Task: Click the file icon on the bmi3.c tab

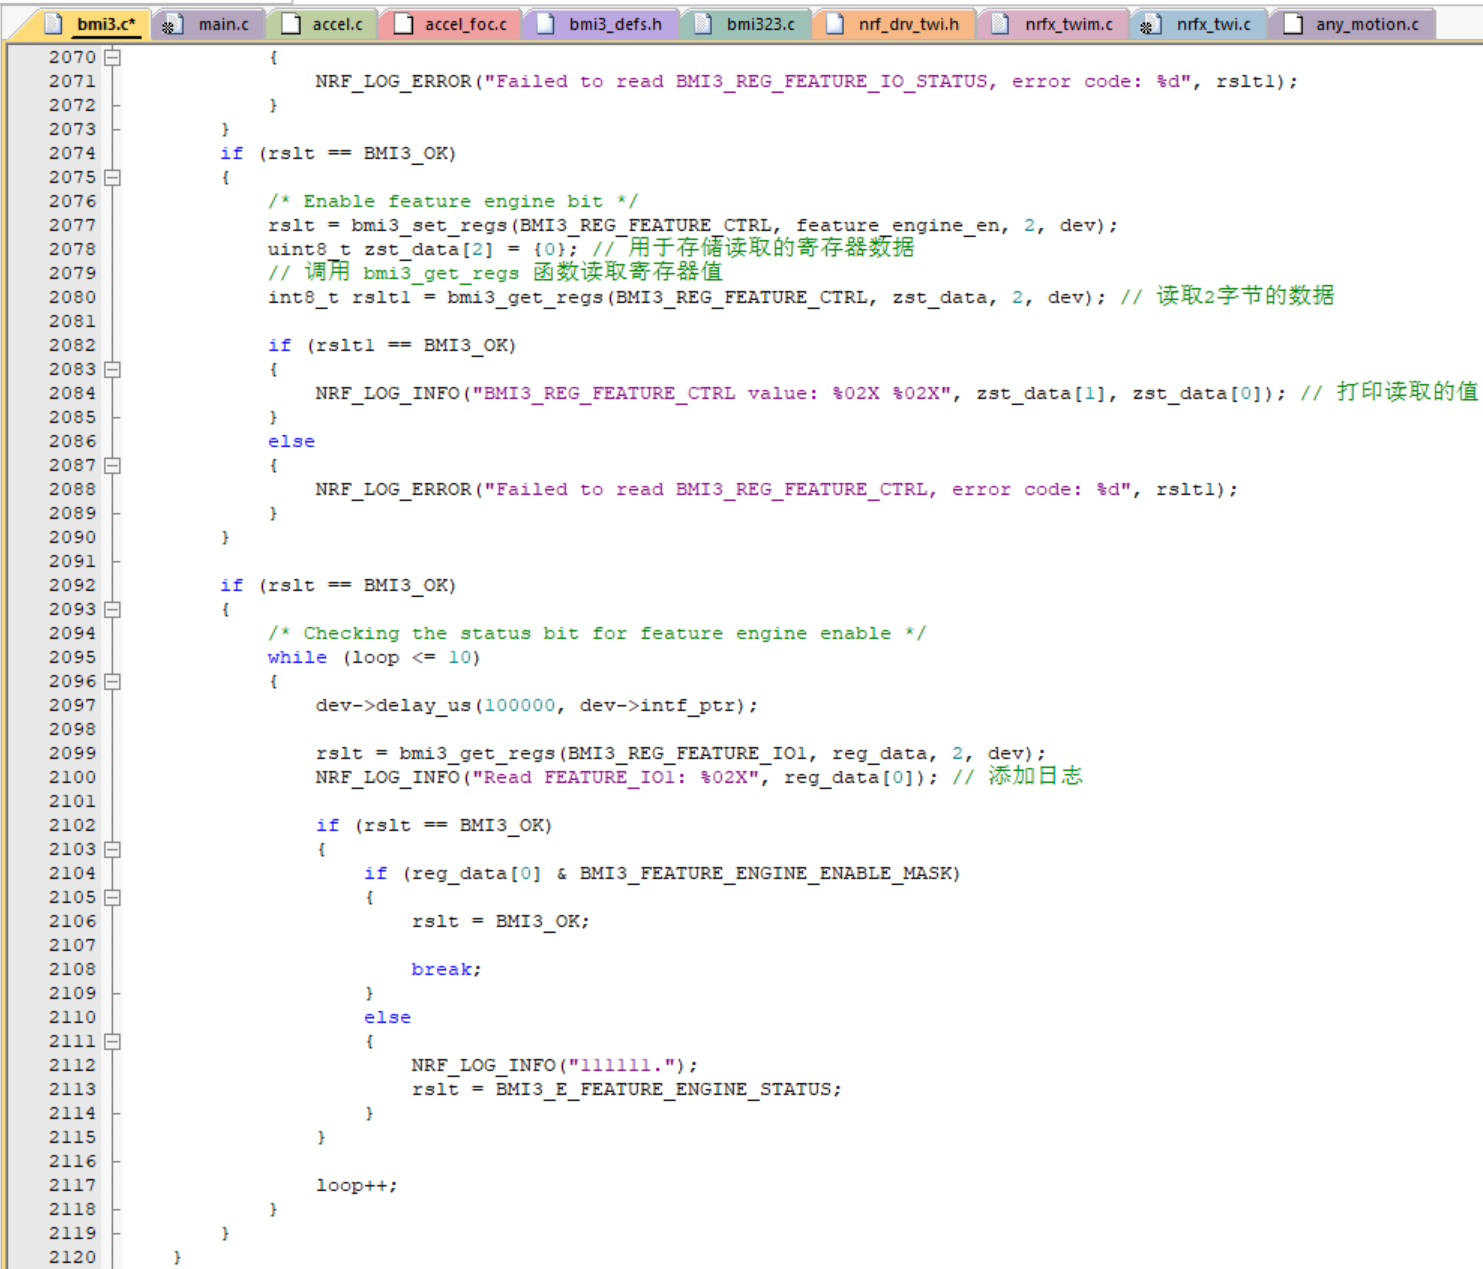Action: tap(53, 24)
